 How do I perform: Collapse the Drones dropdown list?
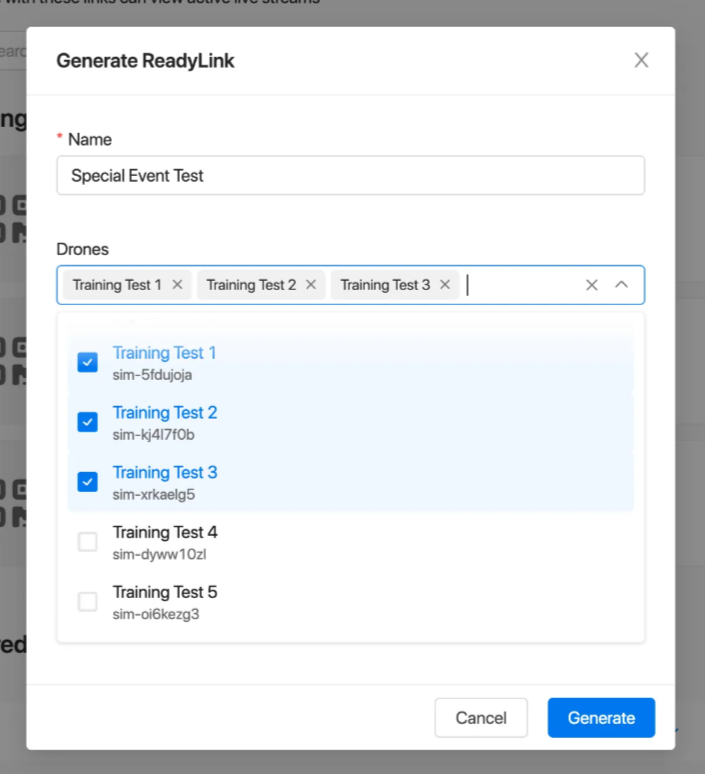[621, 285]
